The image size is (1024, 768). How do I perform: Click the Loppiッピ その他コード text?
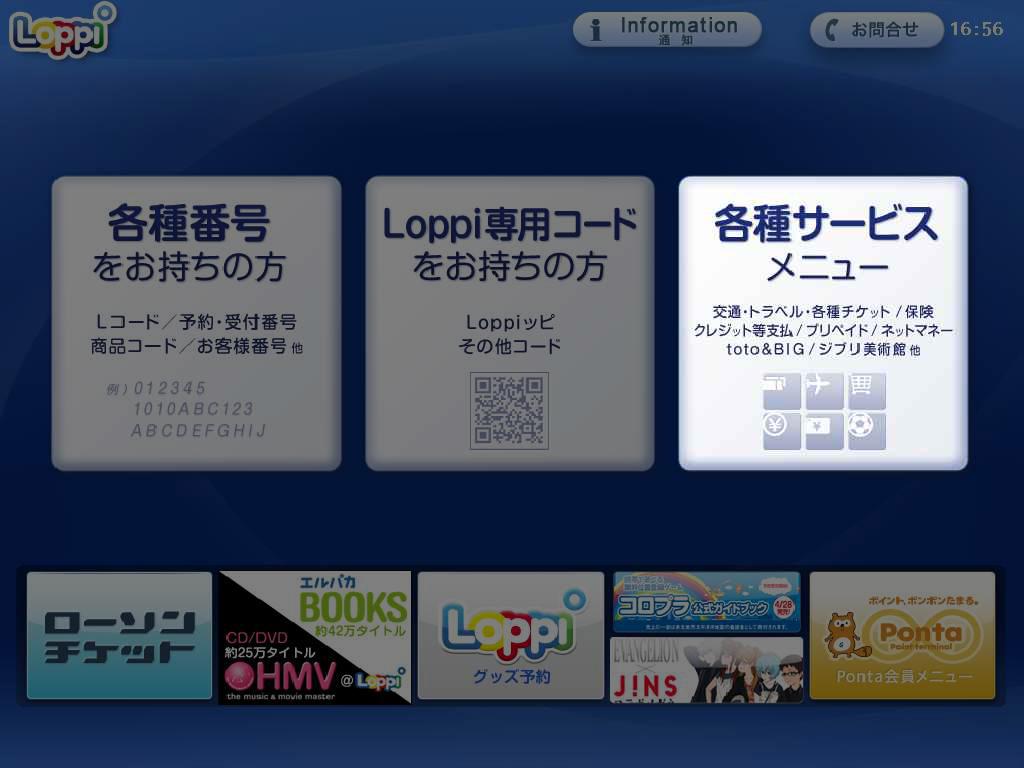click(509, 334)
